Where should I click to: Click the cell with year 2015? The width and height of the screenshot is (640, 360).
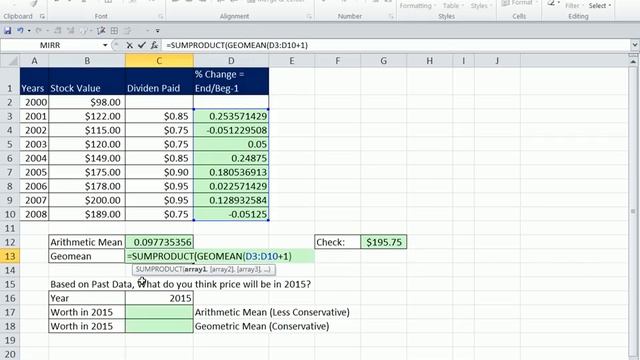tap(159, 298)
